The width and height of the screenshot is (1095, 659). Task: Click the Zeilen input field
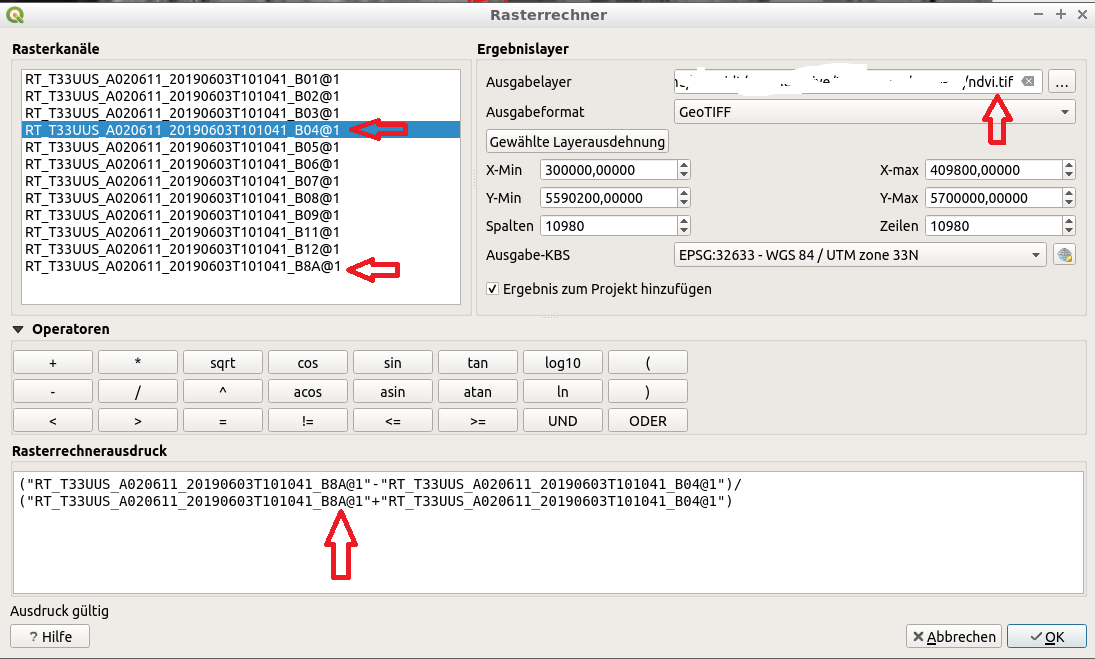tap(991, 226)
